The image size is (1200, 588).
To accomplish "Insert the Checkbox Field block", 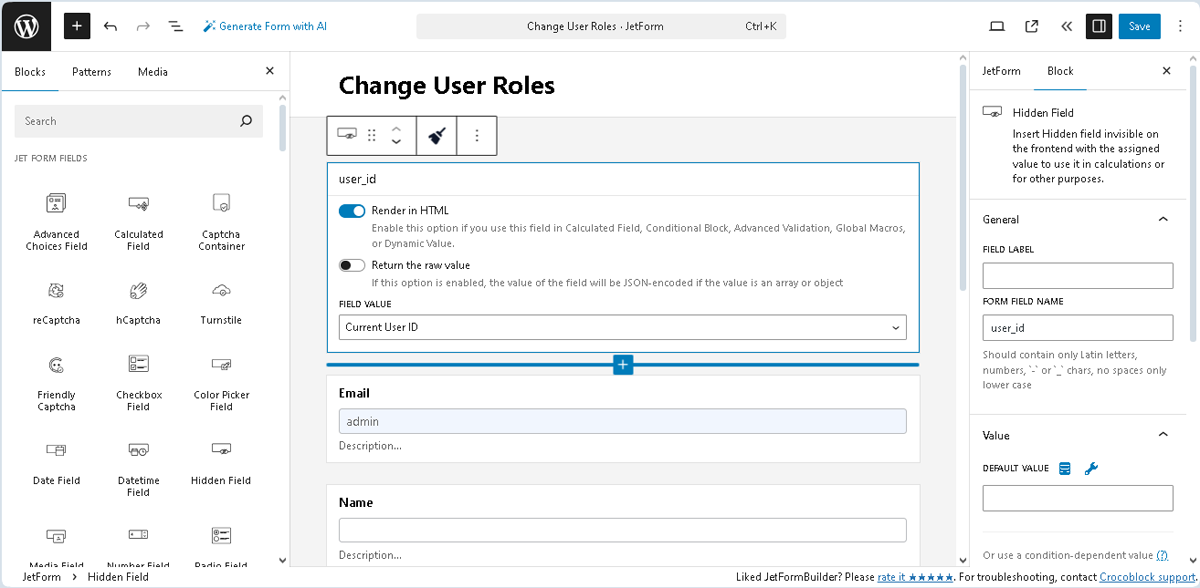I will point(138,383).
